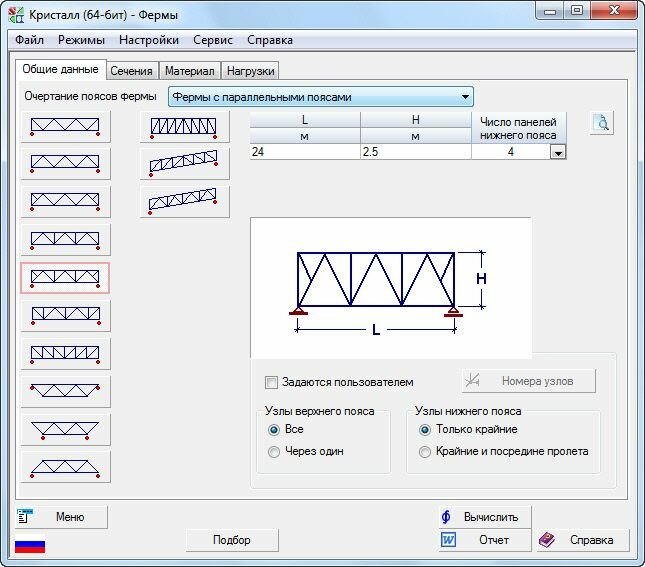Select sloped truss with triangular lattice panels
The height and width of the screenshot is (567, 645).
click(184, 201)
